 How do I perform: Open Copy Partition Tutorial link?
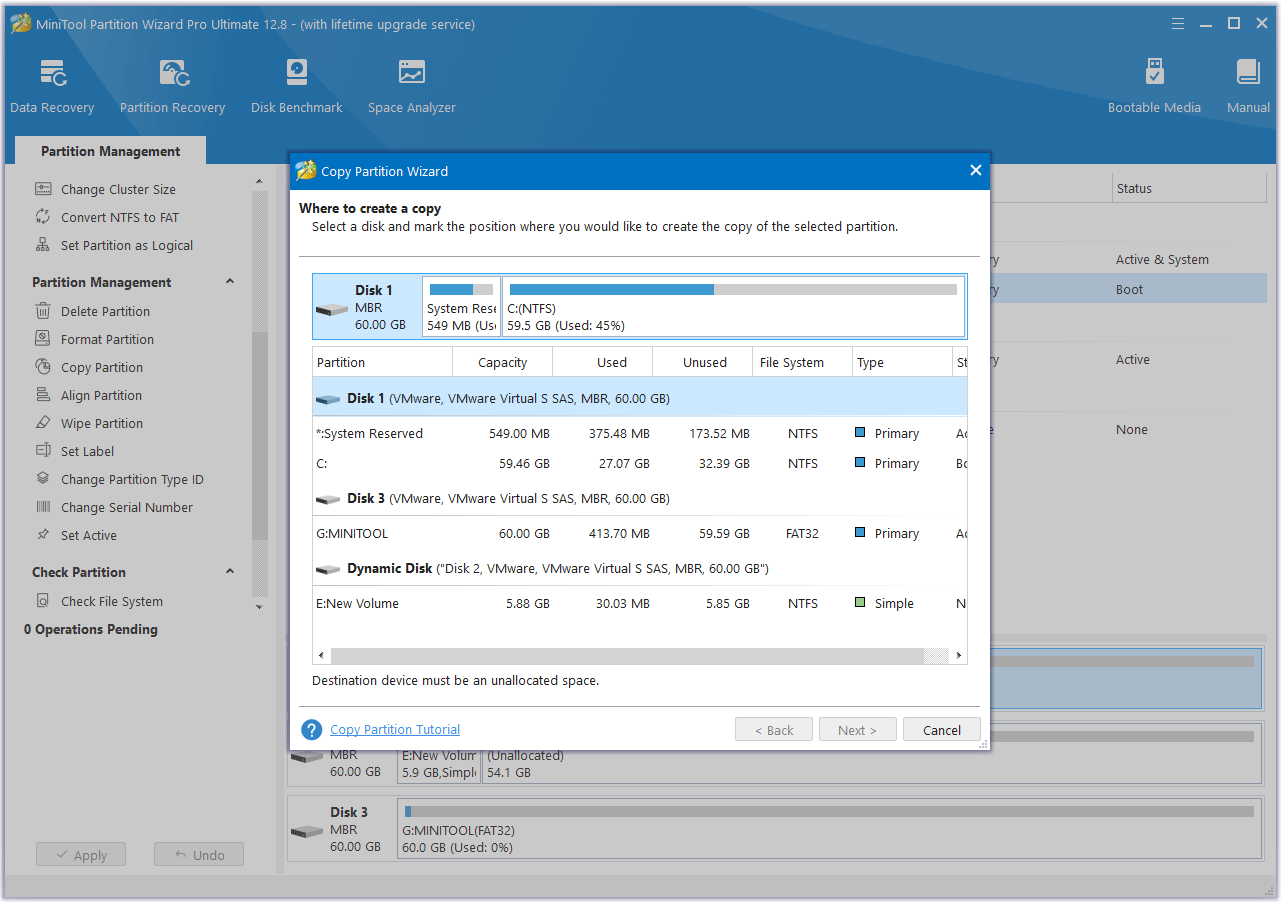click(x=395, y=730)
